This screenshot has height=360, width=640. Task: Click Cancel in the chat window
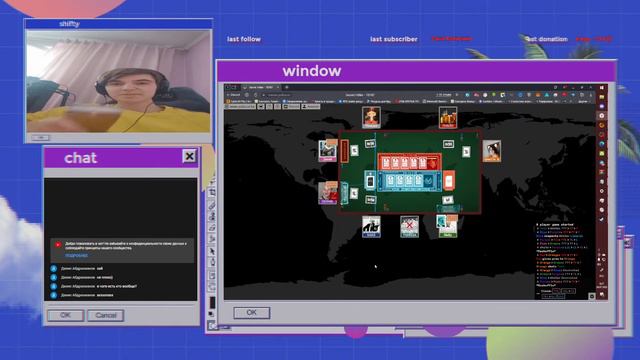point(106,315)
